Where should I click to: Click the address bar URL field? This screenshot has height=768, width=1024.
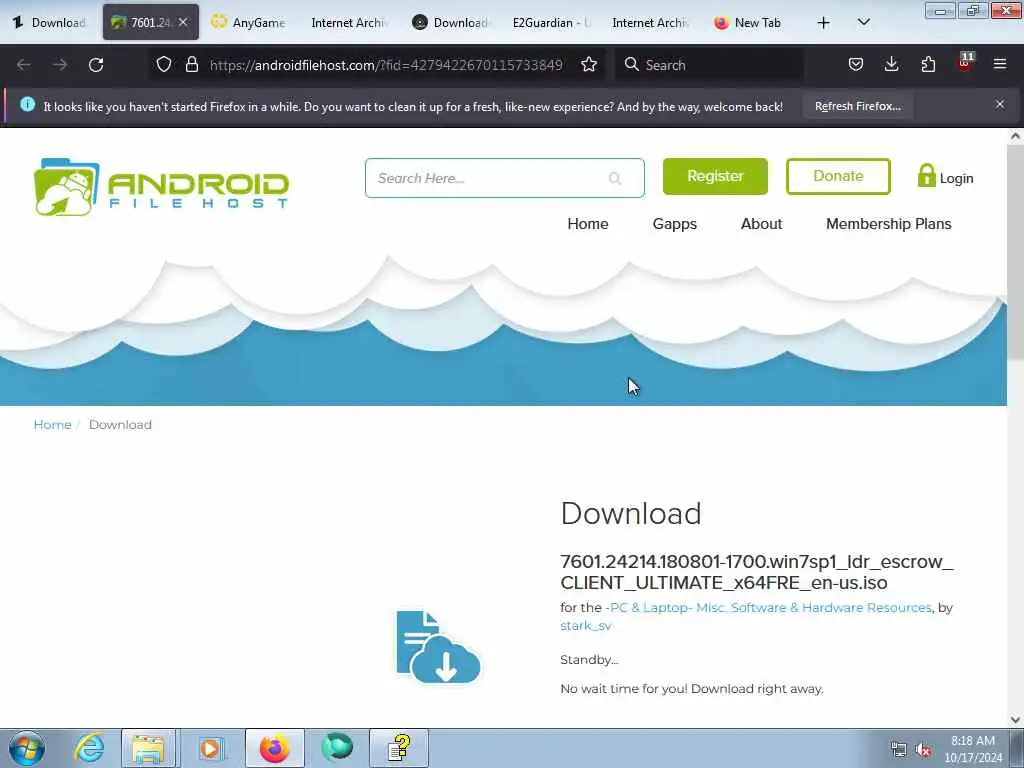coord(385,65)
